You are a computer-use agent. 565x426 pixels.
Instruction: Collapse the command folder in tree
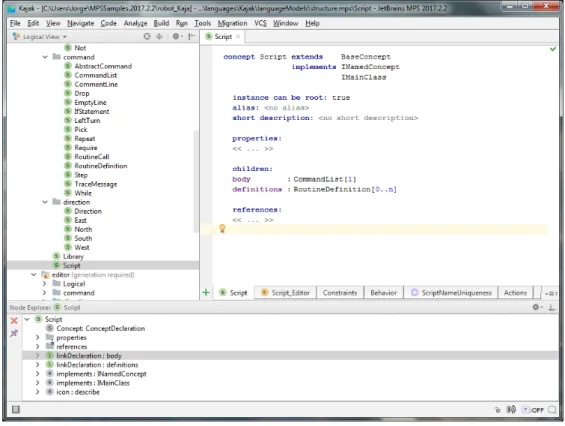[45, 57]
